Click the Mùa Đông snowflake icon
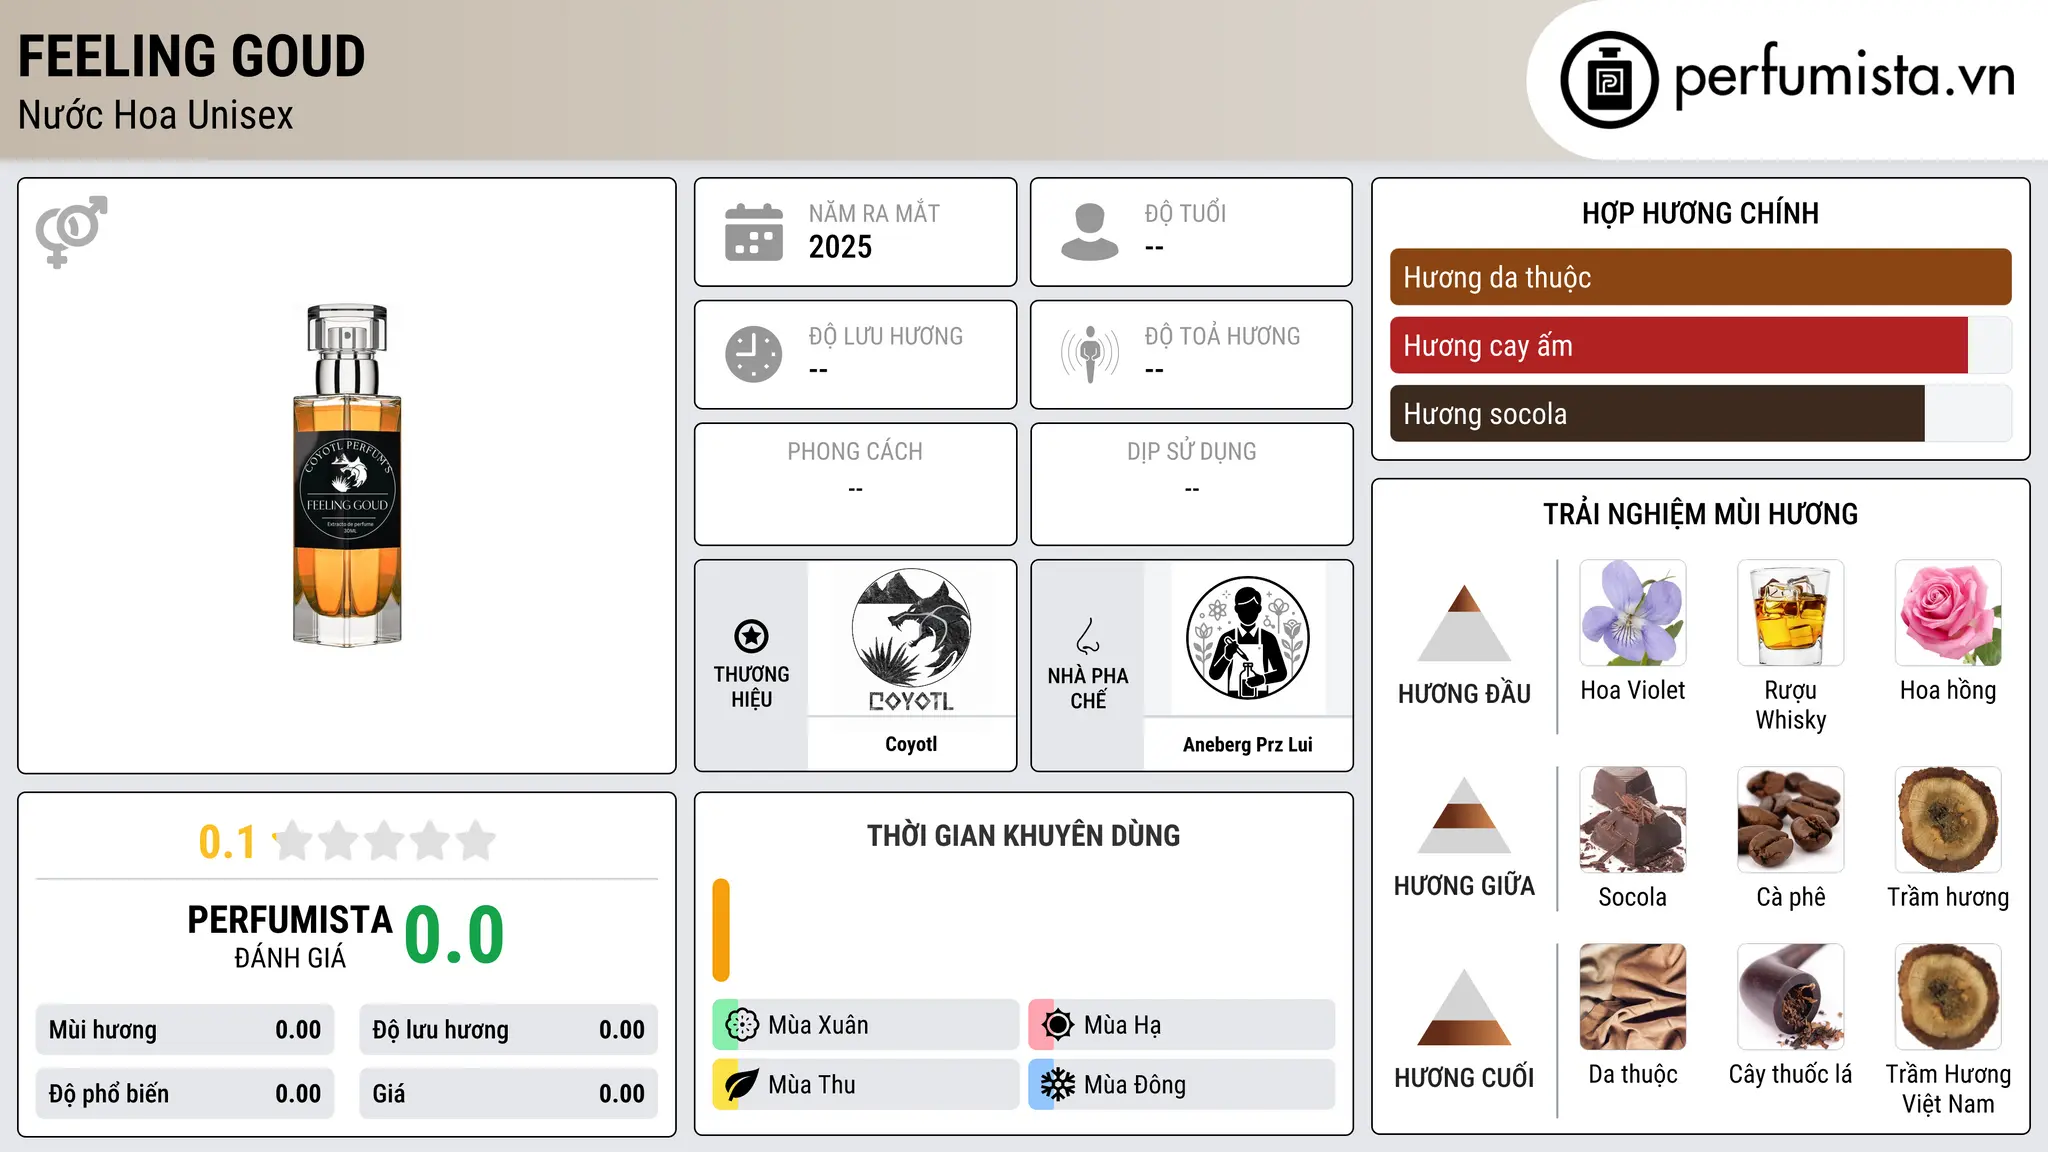 [1058, 1085]
